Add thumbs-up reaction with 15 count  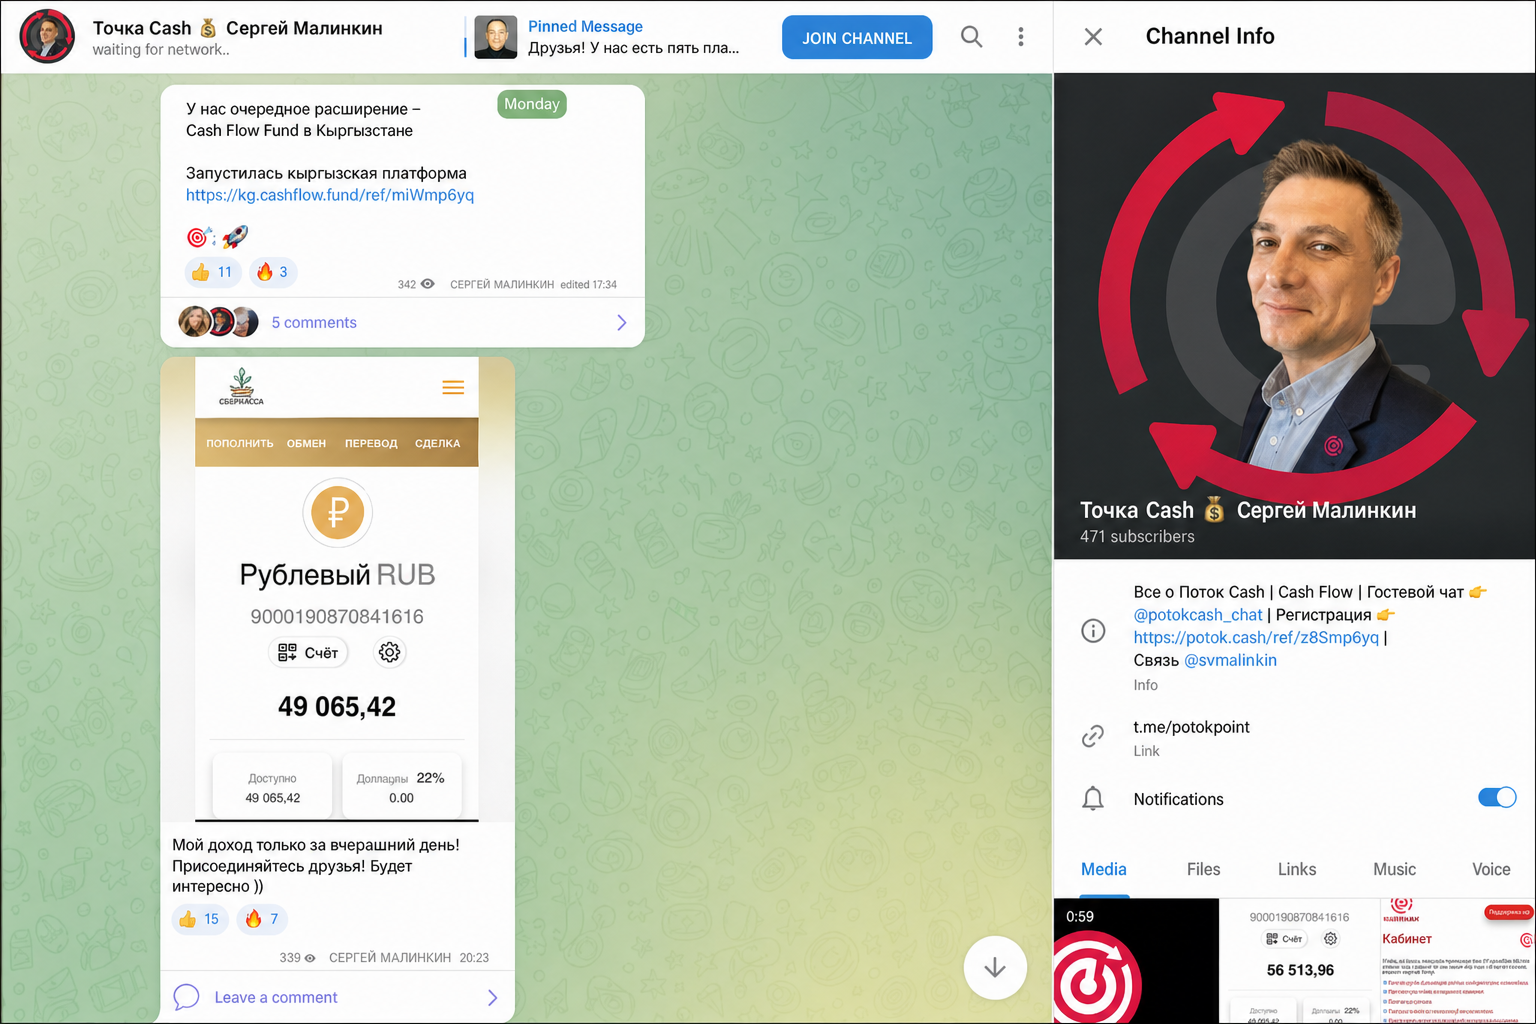(200, 919)
